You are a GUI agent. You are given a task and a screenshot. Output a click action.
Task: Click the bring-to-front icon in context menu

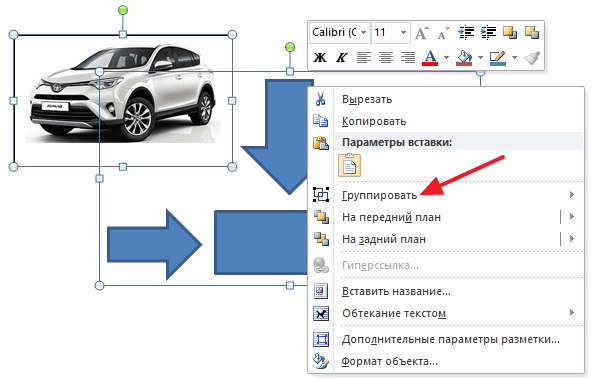click(x=321, y=217)
